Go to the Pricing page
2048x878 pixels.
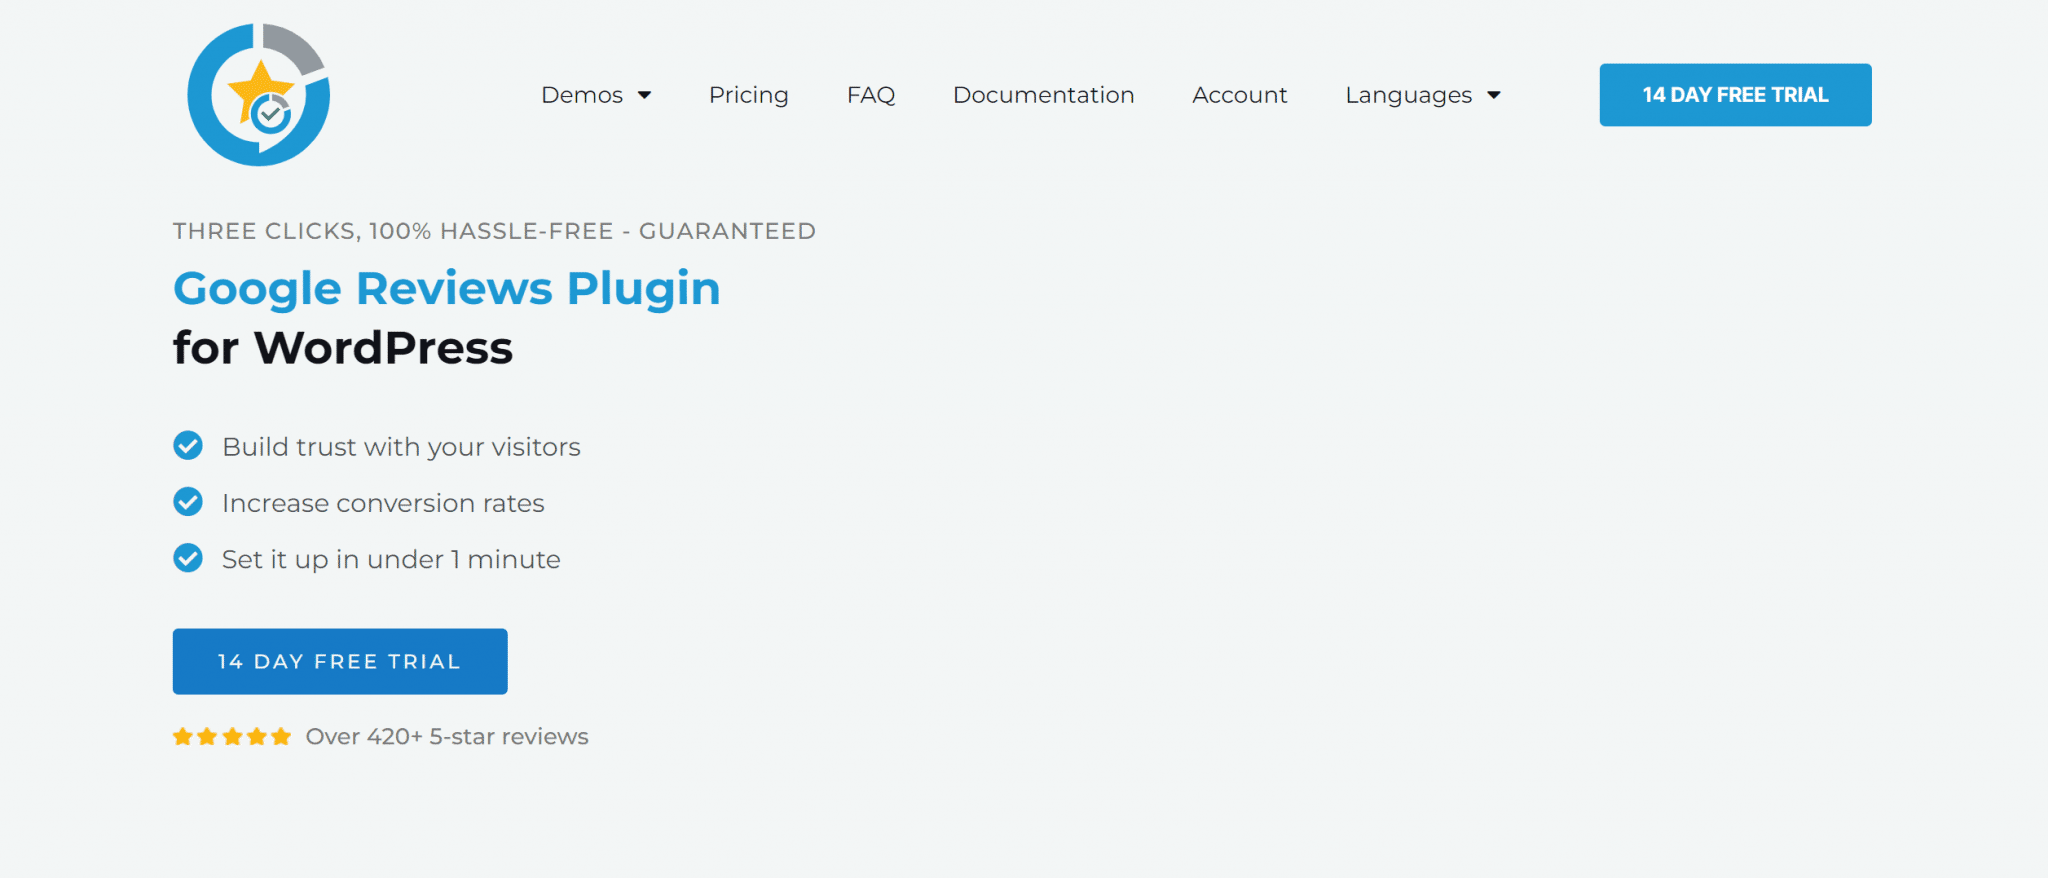749,95
